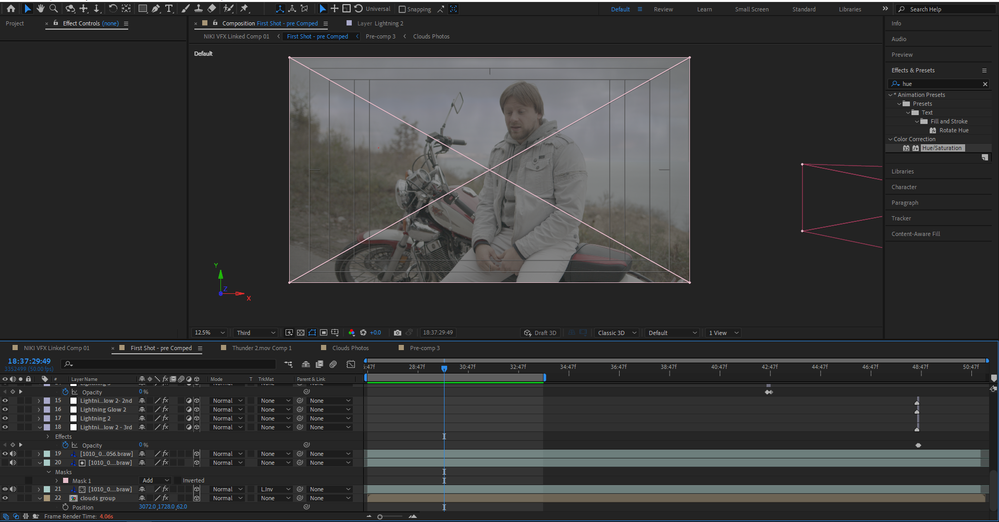The height and width of the screenshot is (522, 999).
Task: Select the Orbit camera tool
Action: [69, 9]
